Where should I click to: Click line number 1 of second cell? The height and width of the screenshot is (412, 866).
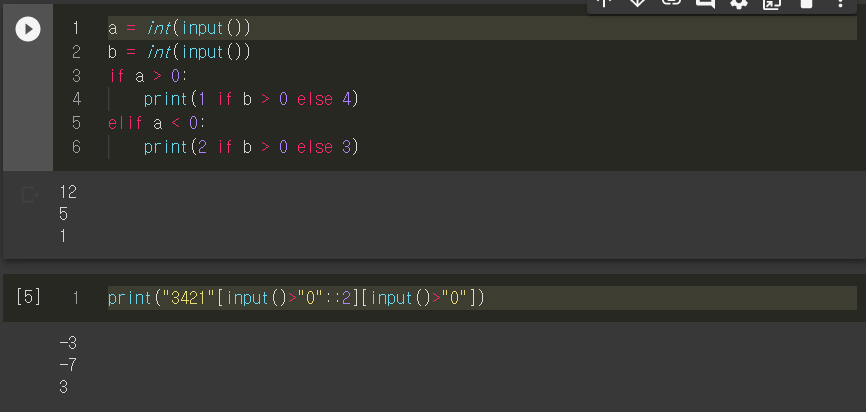tap(76, 298)
